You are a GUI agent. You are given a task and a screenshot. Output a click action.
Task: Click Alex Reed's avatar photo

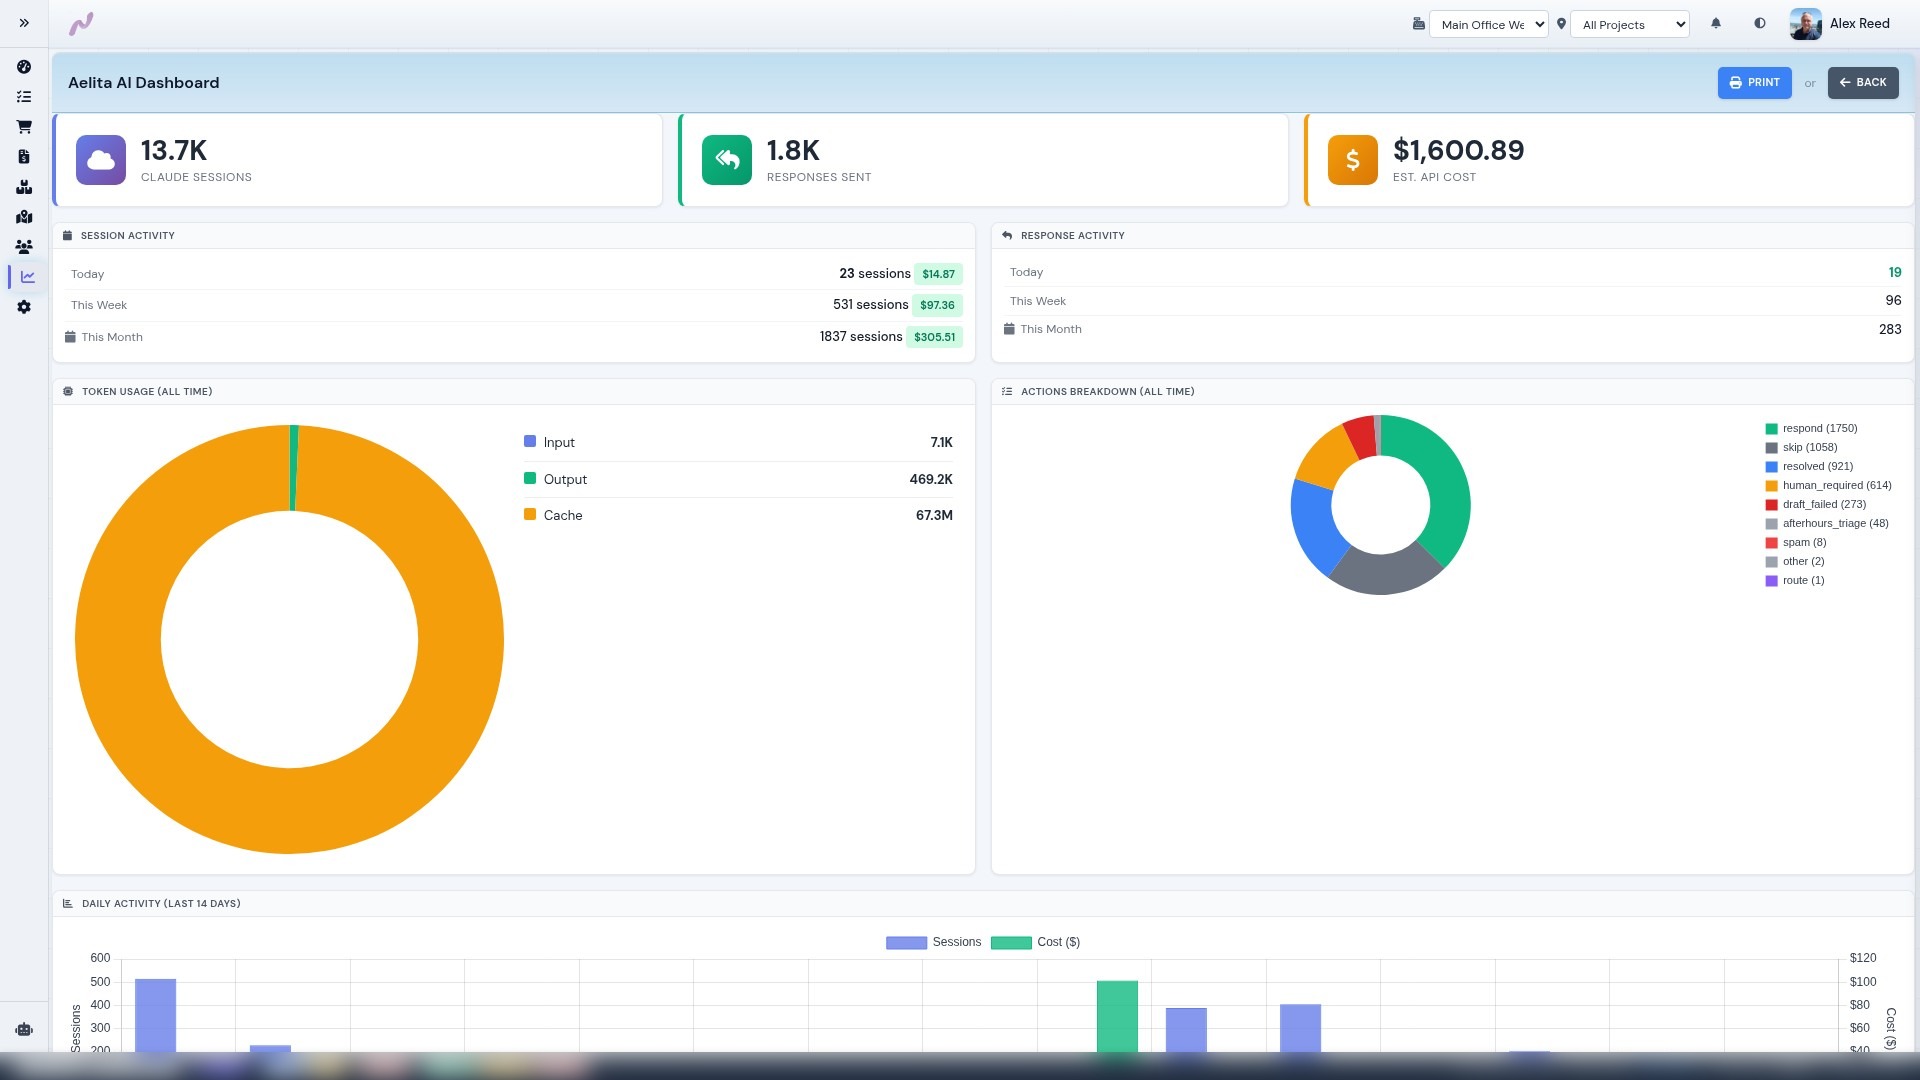coord(1805,24)
